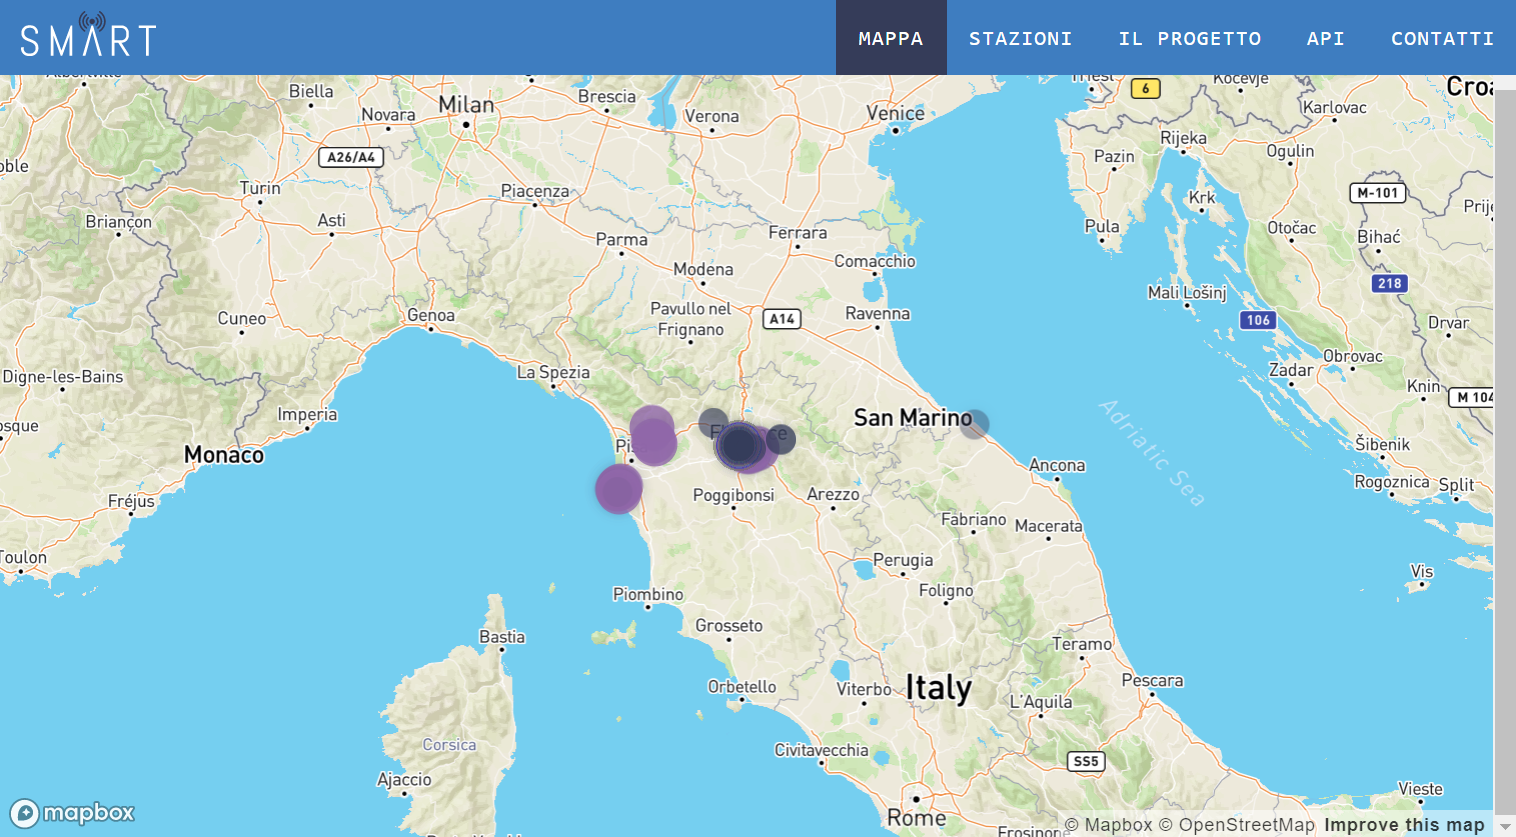The width and height of the screenshot is (1516, 837).
Task: Click the 'Poggibonsi' map label
Action: (x=733, y=495)
